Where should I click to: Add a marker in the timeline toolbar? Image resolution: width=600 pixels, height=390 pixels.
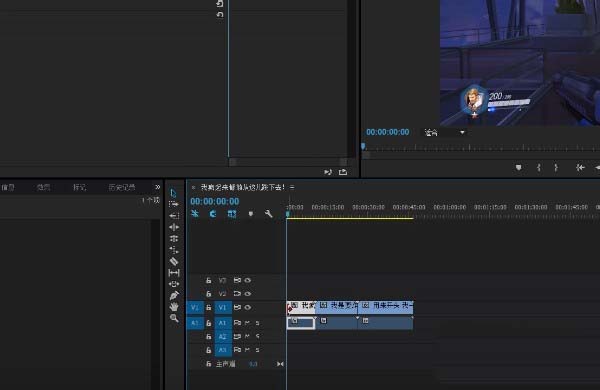click(251, 214)
